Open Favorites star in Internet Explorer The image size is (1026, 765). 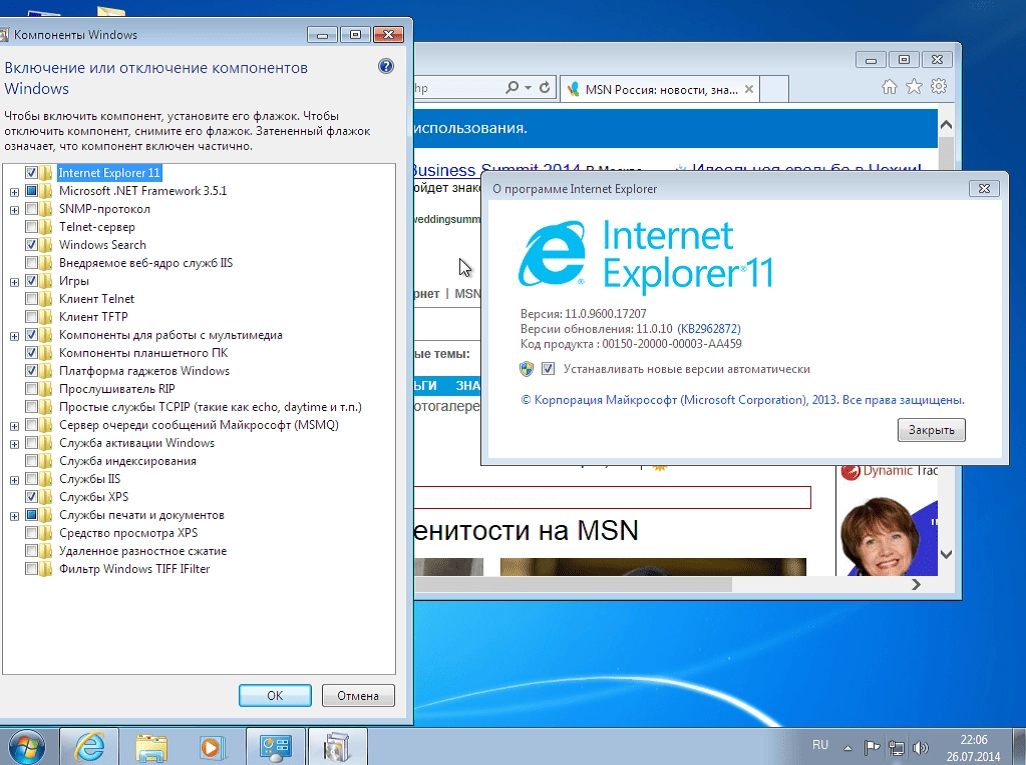tap(914, 87)
